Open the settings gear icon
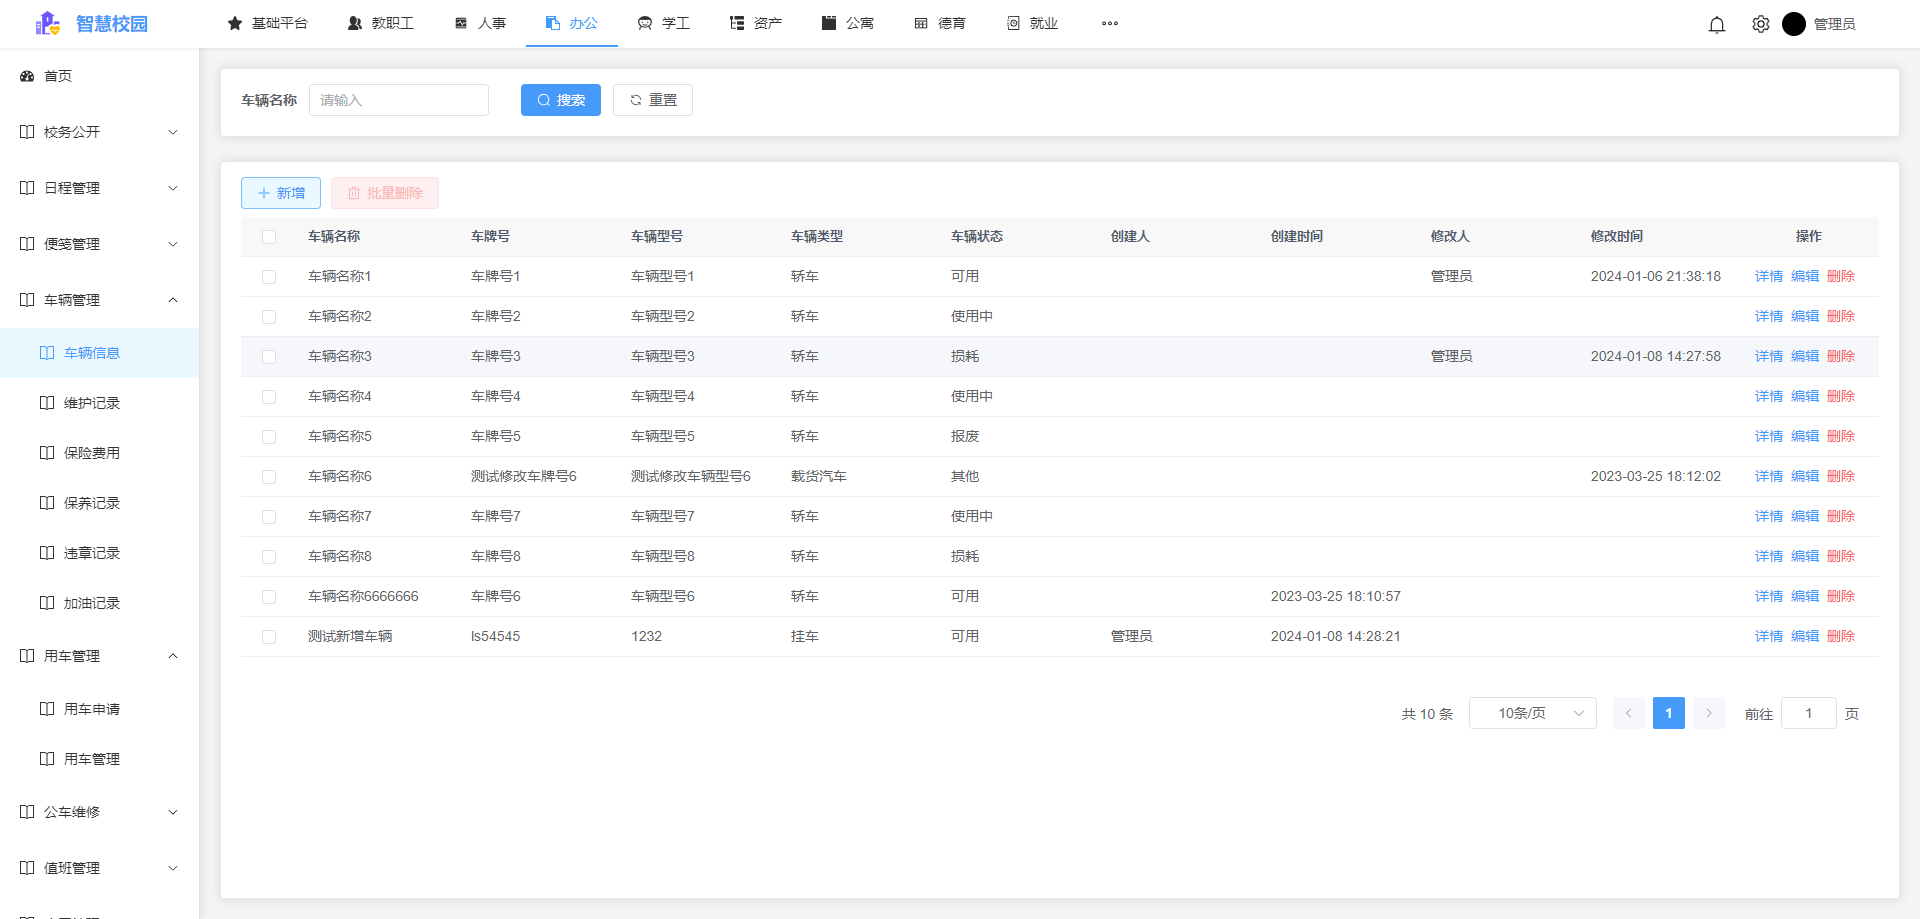Screen dimensions: 1920x919 pos(1760,24)
